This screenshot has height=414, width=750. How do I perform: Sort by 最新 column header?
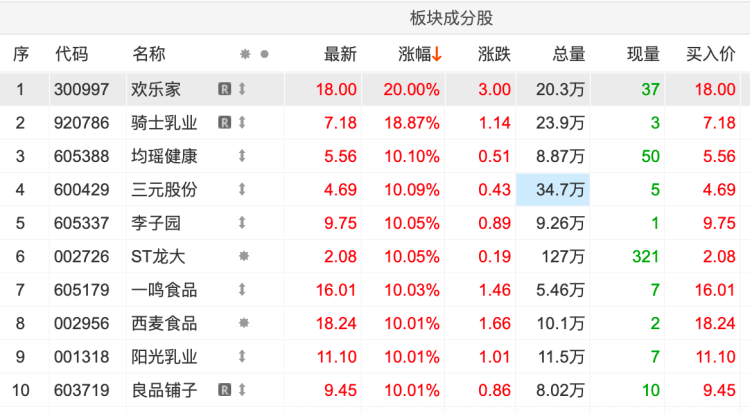coord(340,54)
